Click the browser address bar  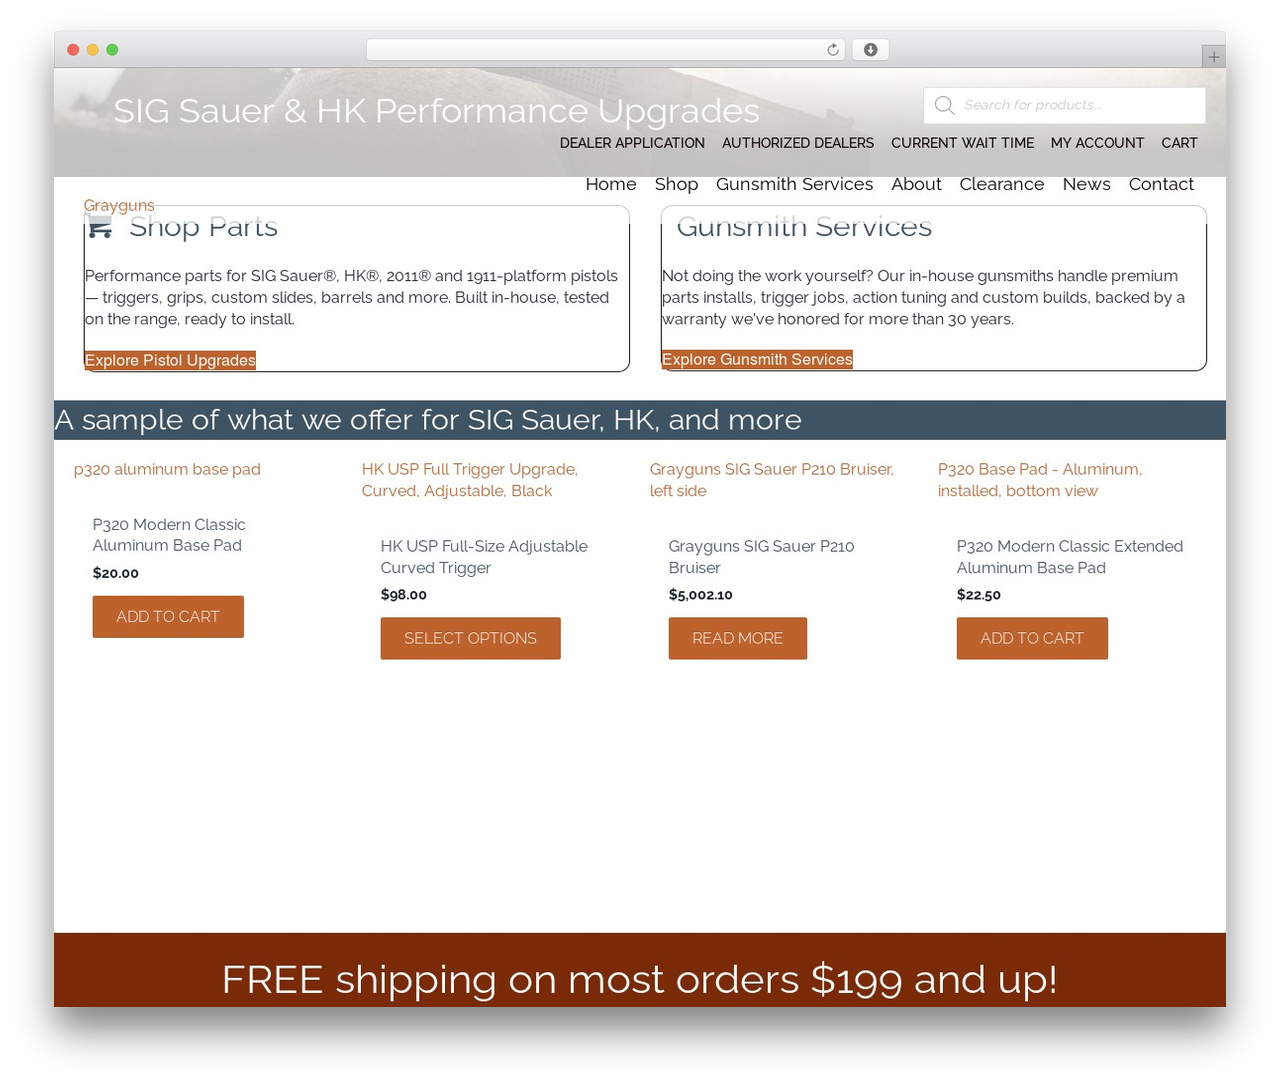click(x=606, y=50)
